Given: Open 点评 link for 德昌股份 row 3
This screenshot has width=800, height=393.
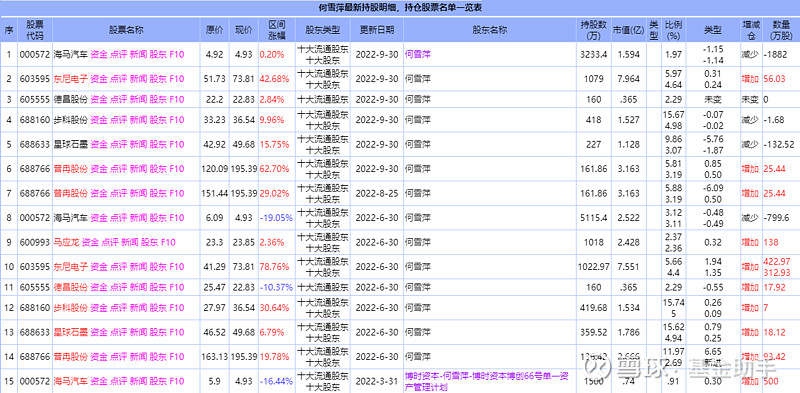Looking at the screenshot, I should pos(119,100).
